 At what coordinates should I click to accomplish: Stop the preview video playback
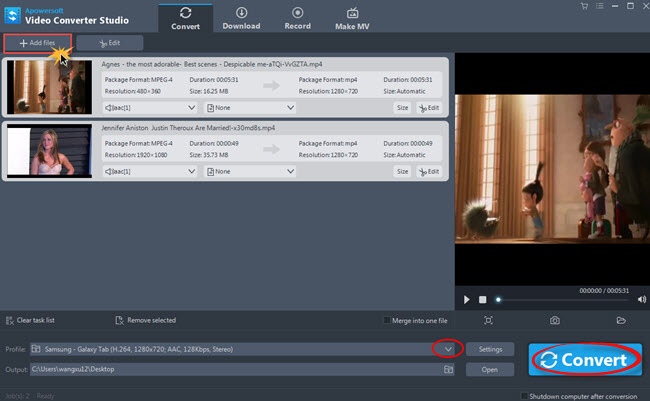pyautogui.click(x=483, y=299)
